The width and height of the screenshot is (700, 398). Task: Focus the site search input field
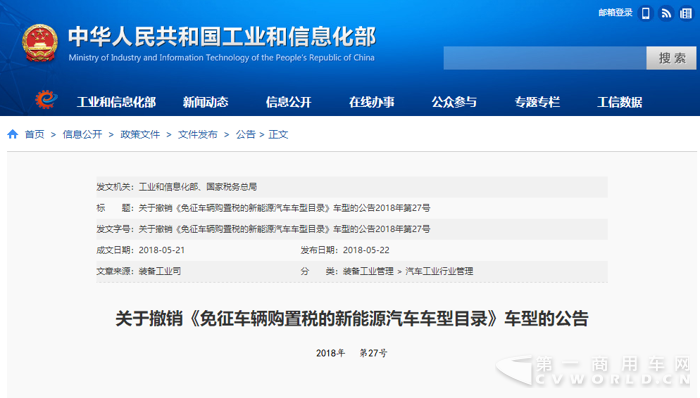click(545, 58)
